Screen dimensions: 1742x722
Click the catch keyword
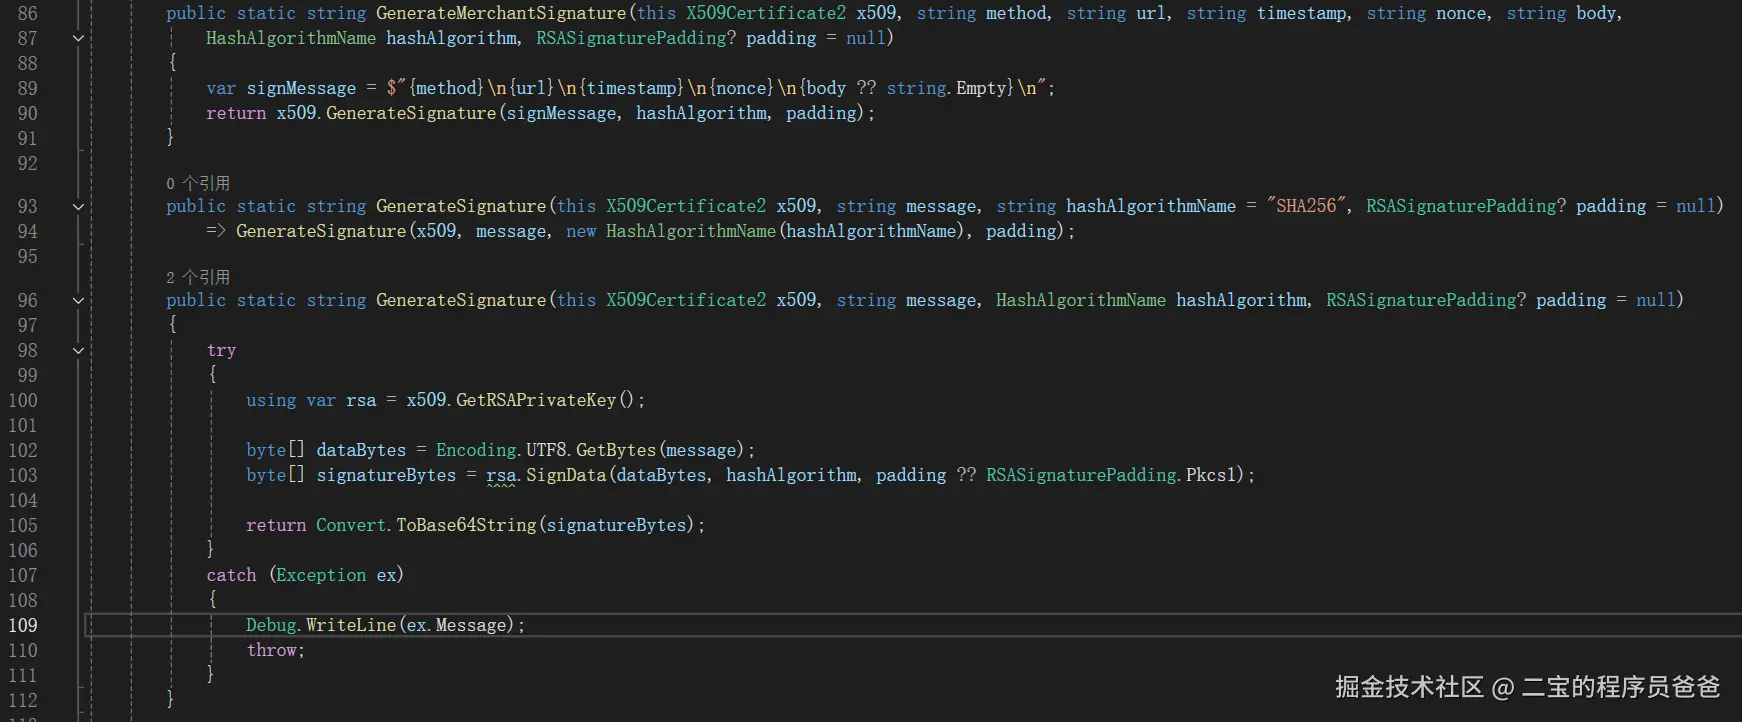tap(231, 575)
